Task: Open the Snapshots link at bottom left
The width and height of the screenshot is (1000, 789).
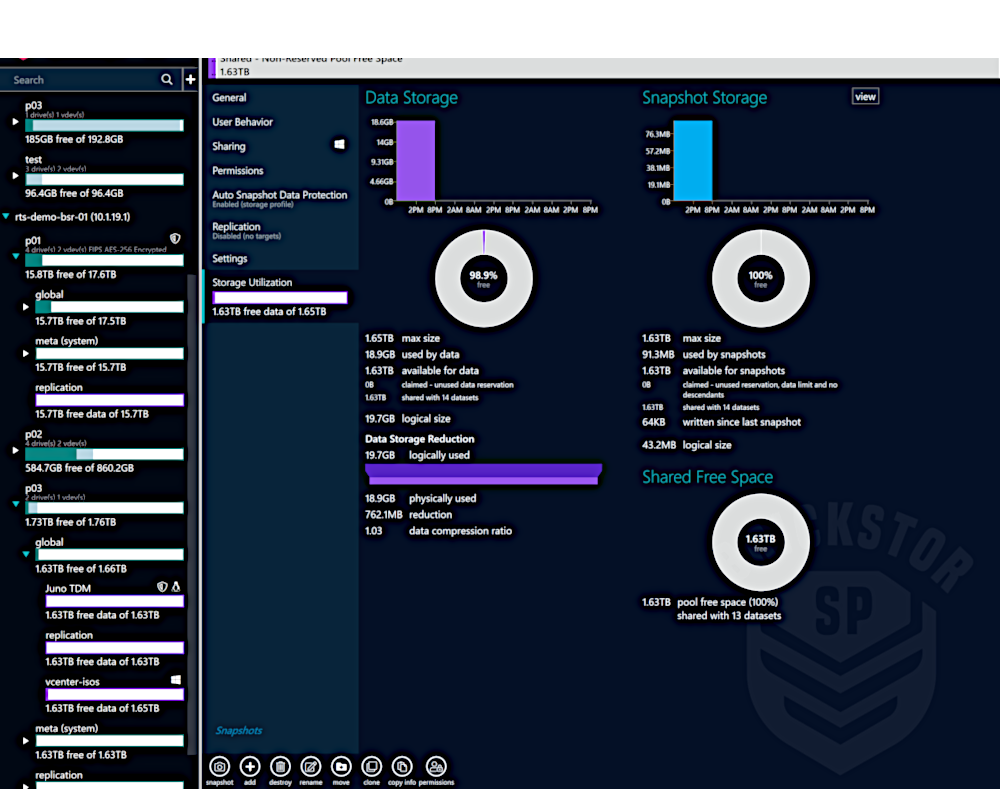Action: (238, 730)
